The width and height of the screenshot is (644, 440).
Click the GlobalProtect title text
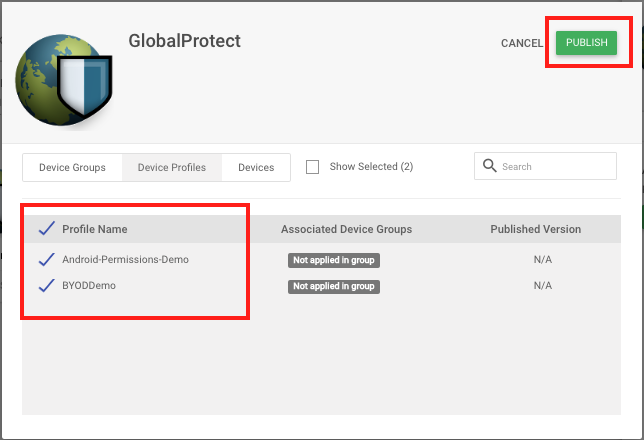coord(184,41)
